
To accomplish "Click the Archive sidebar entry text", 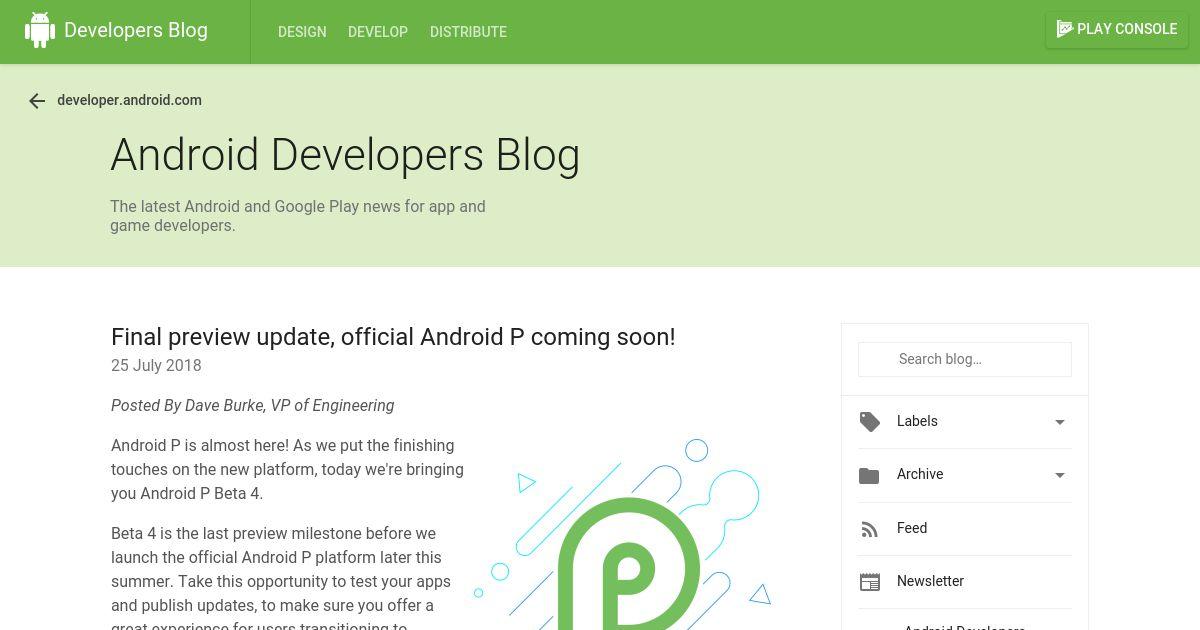I will pos(920,474).
